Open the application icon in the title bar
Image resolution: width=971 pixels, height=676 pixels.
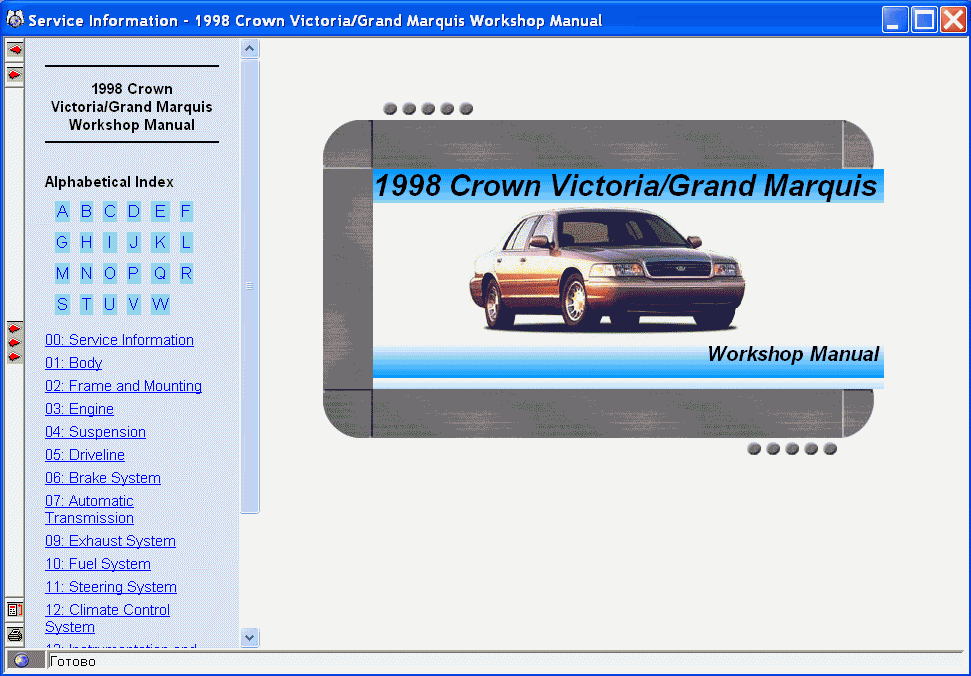coord(14,20)
